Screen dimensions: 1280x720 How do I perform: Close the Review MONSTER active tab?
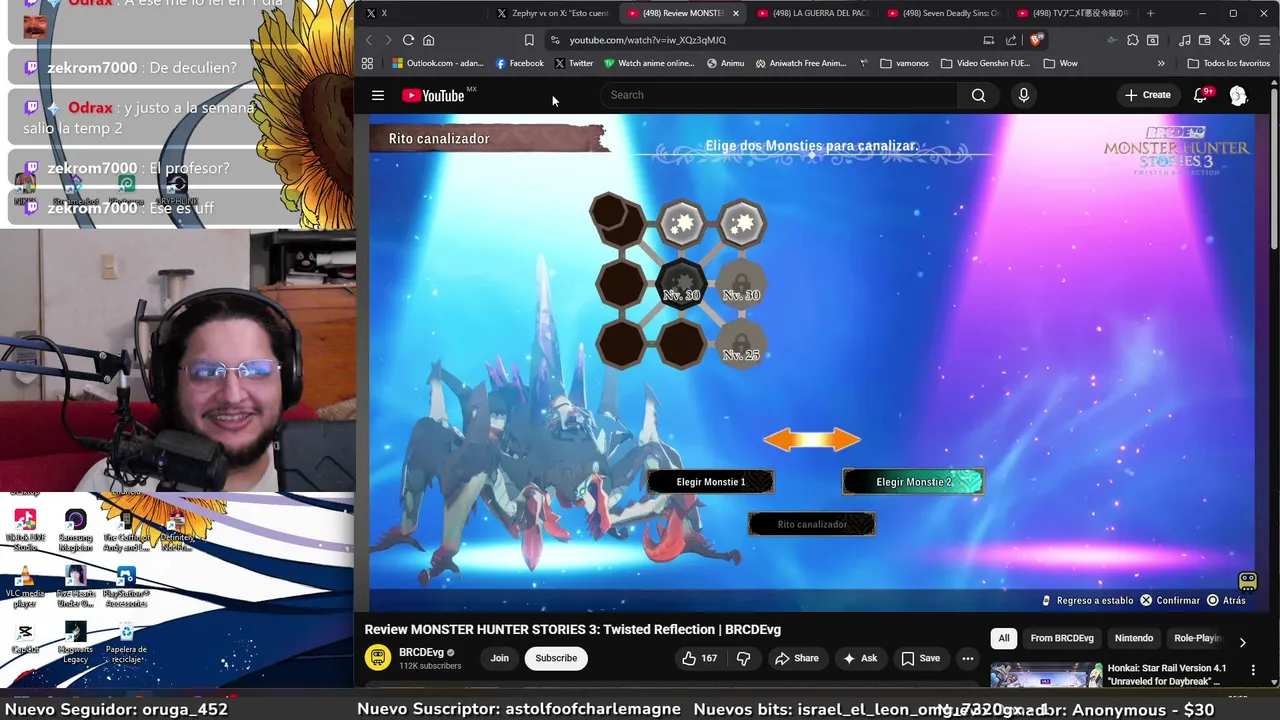736,13
